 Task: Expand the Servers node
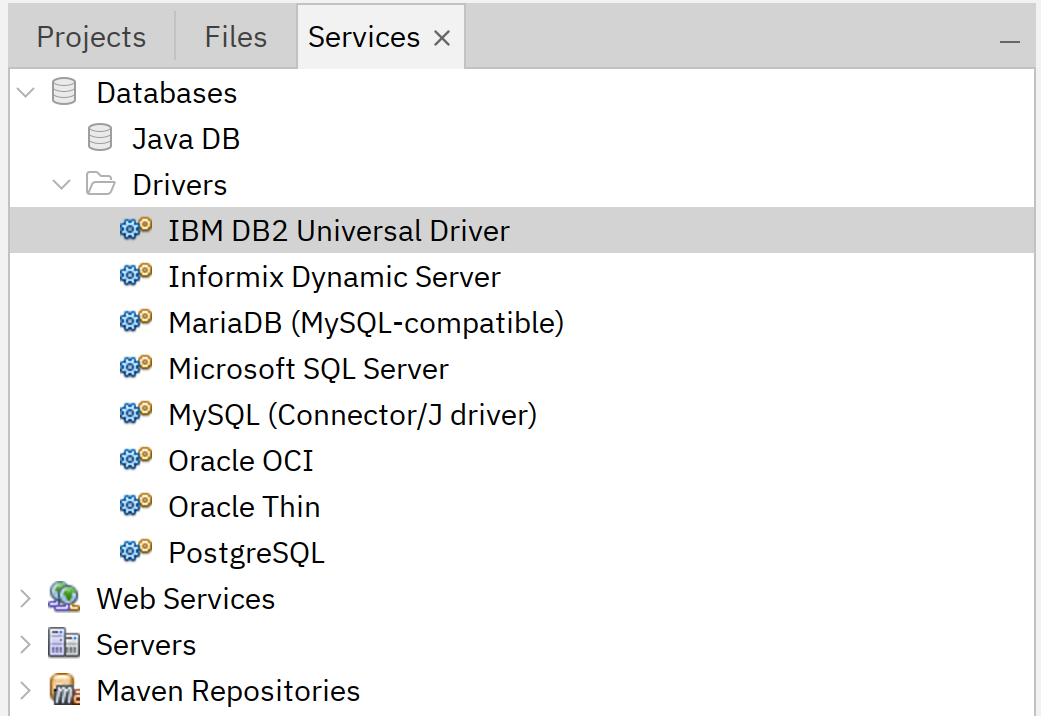click(27, 644)
